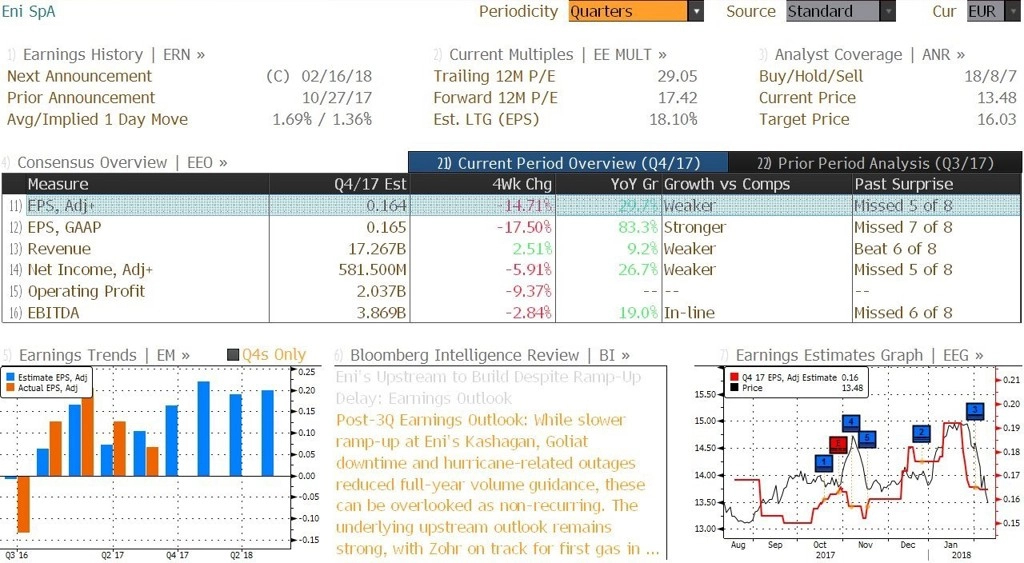
Task: Select the Revenue measure row
Action: pyautogui.click(x=511, y=249)
